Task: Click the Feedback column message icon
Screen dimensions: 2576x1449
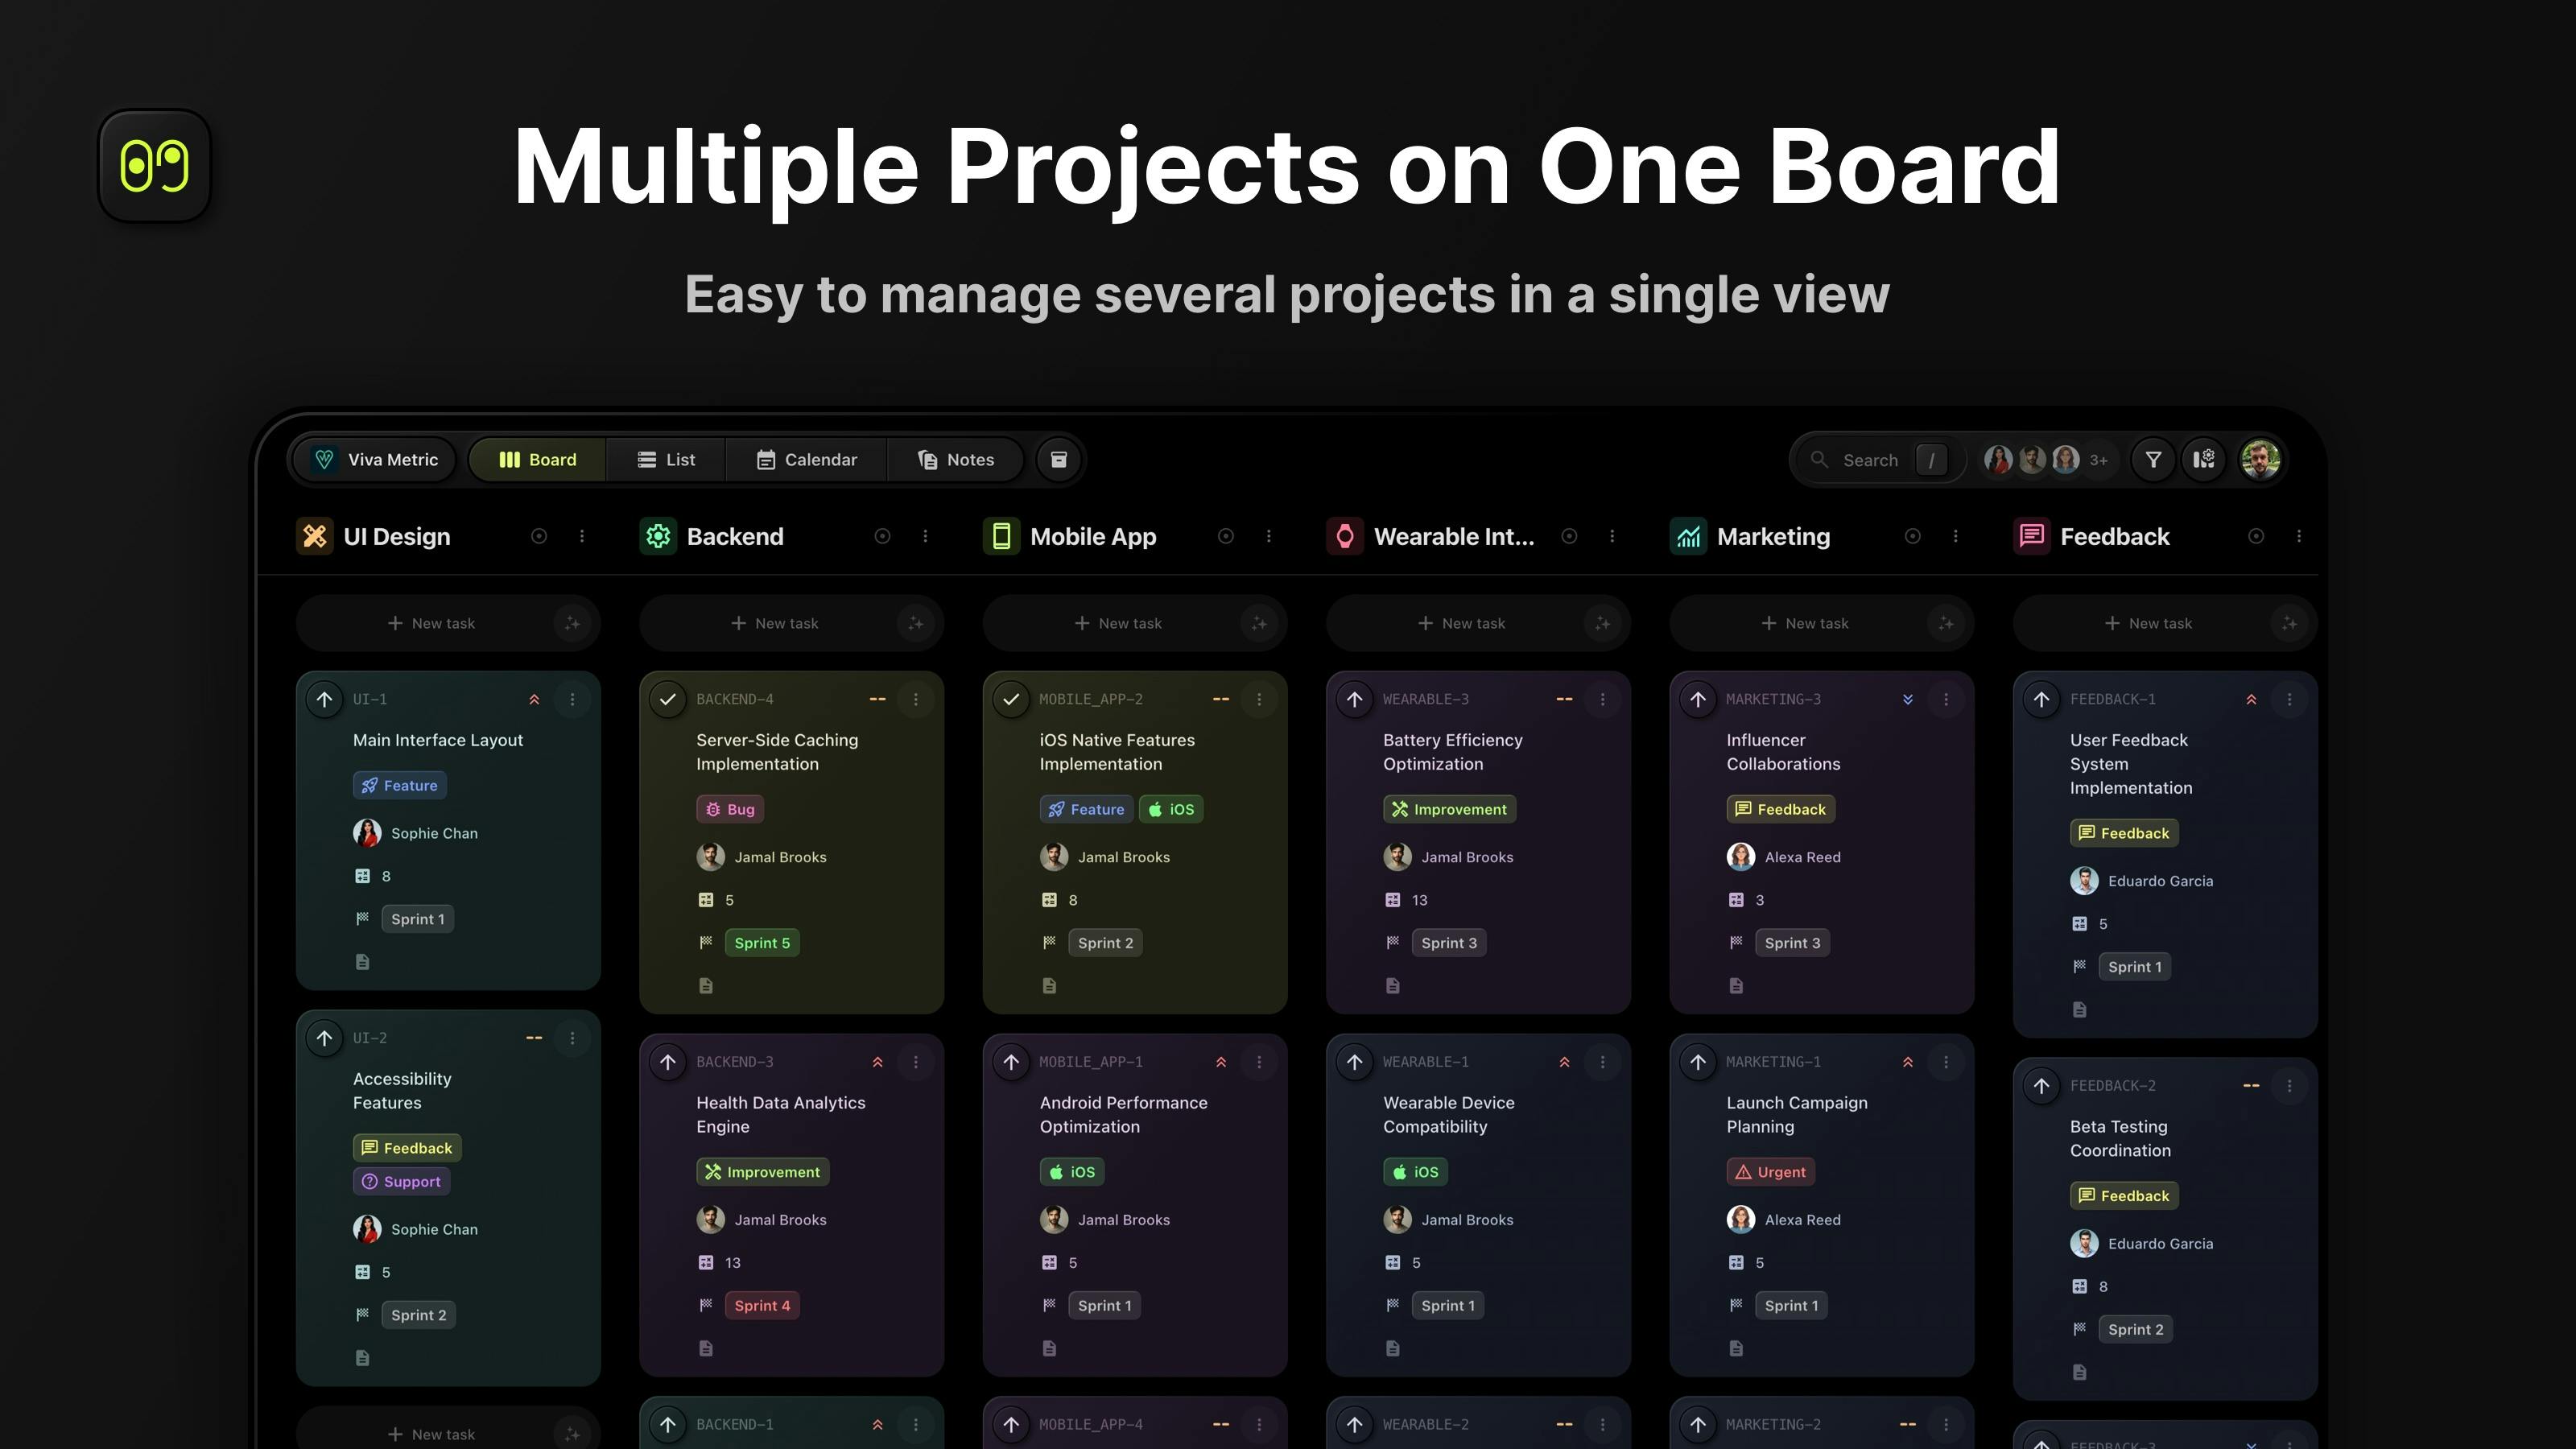Action: coord(2032,537)
